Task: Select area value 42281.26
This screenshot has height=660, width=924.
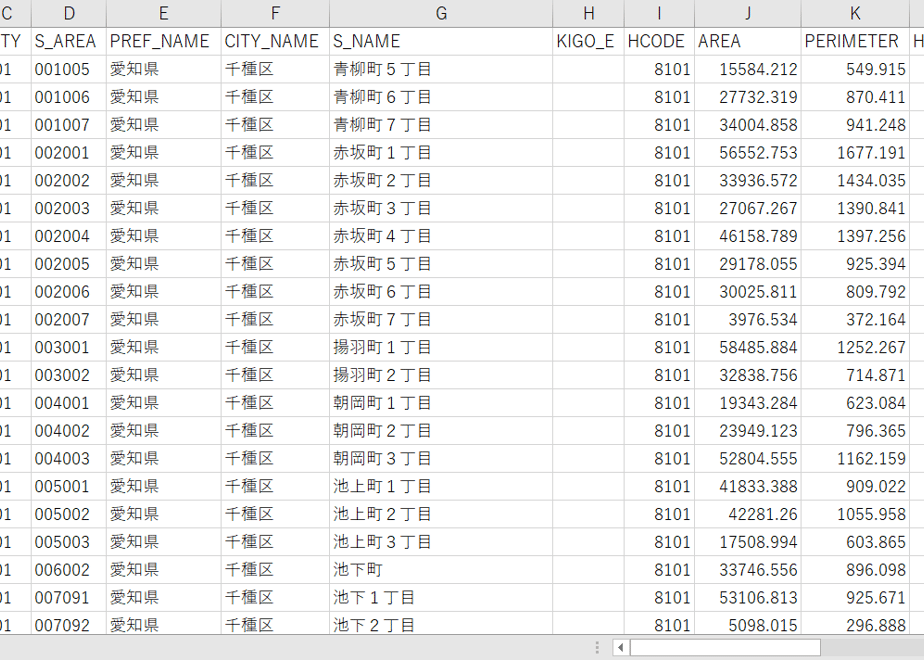Action: (748, 514)
